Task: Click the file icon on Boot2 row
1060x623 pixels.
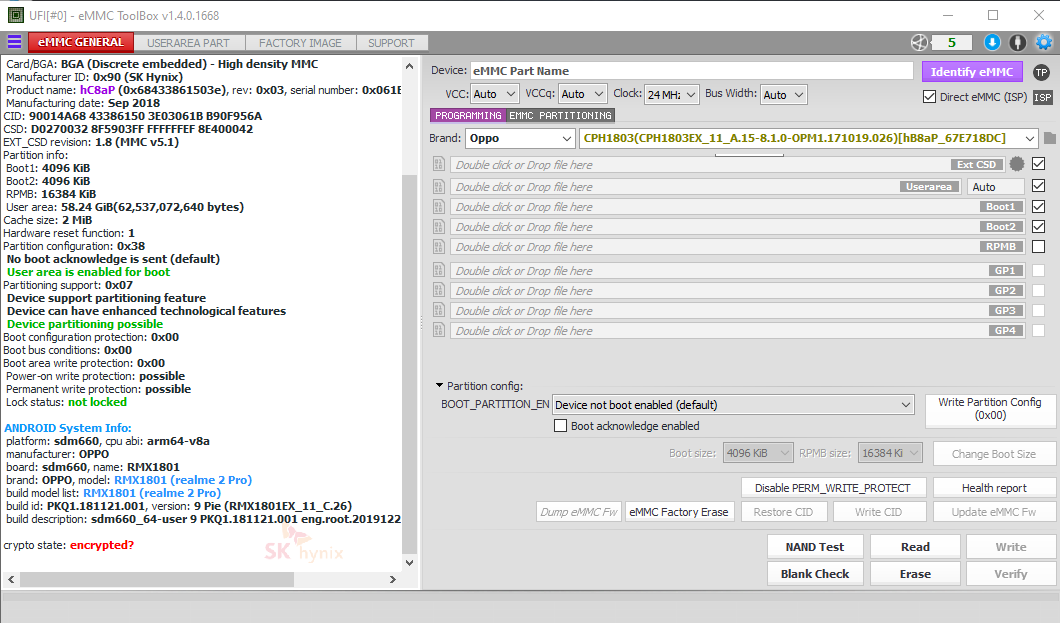Action: 439,227
